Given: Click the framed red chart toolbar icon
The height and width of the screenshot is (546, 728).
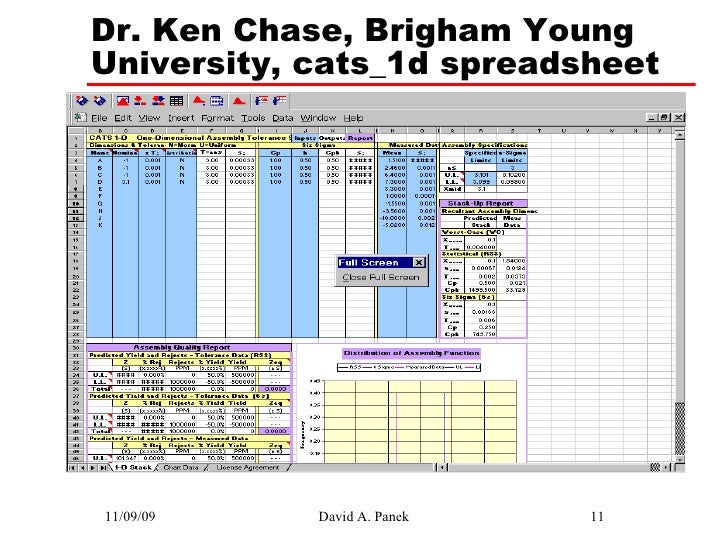Looking at the screenshot, I should click(x=123, y=101).
